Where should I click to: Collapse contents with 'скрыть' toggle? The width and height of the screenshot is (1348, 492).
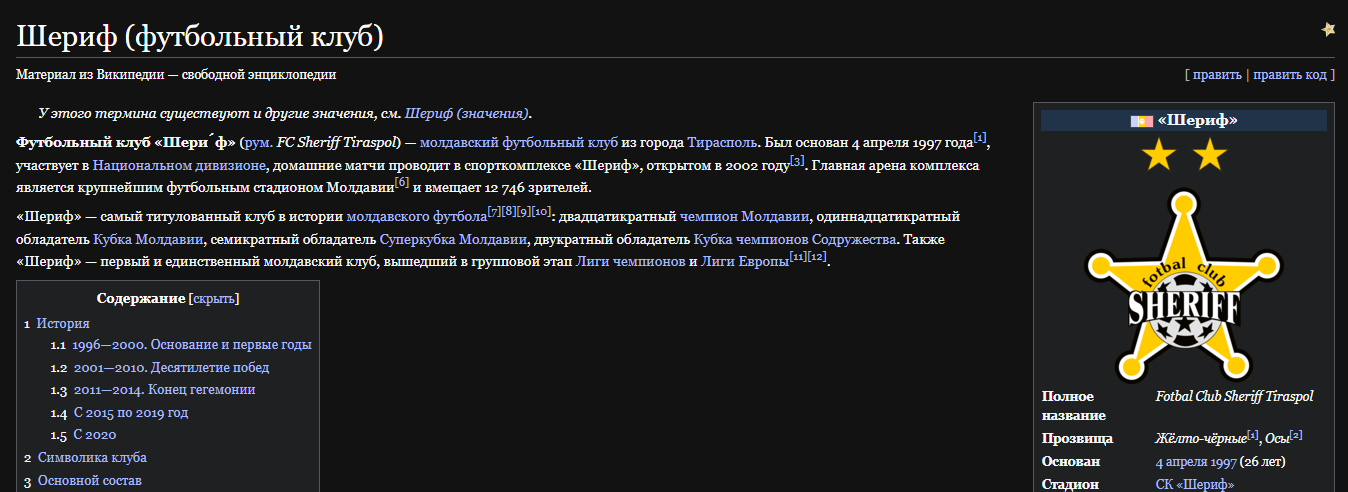pyautogui.click(x=213, y=298)
